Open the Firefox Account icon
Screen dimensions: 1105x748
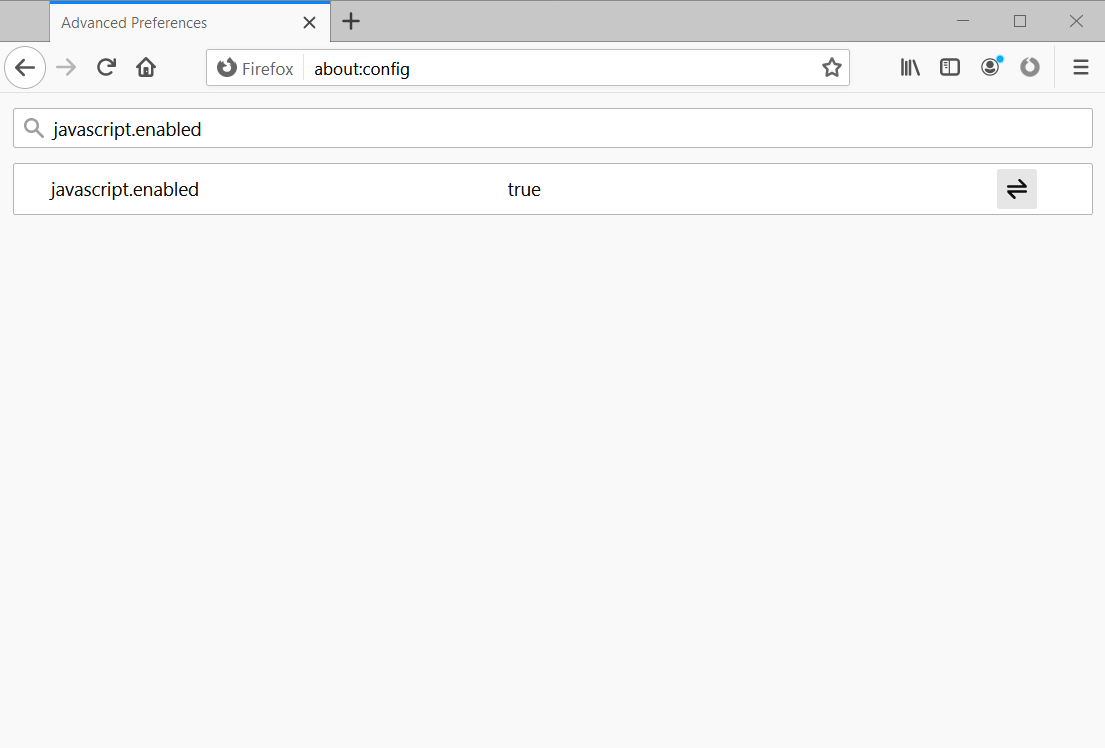point(990,68)
